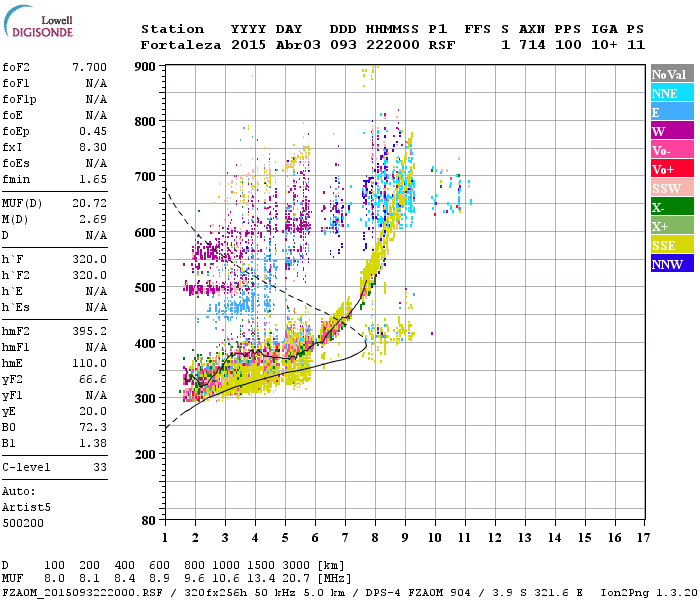Click the Fortaleza station name
The height and width of the screenshot is (600, 700).
pyautogui.click(x=181, y=45)
